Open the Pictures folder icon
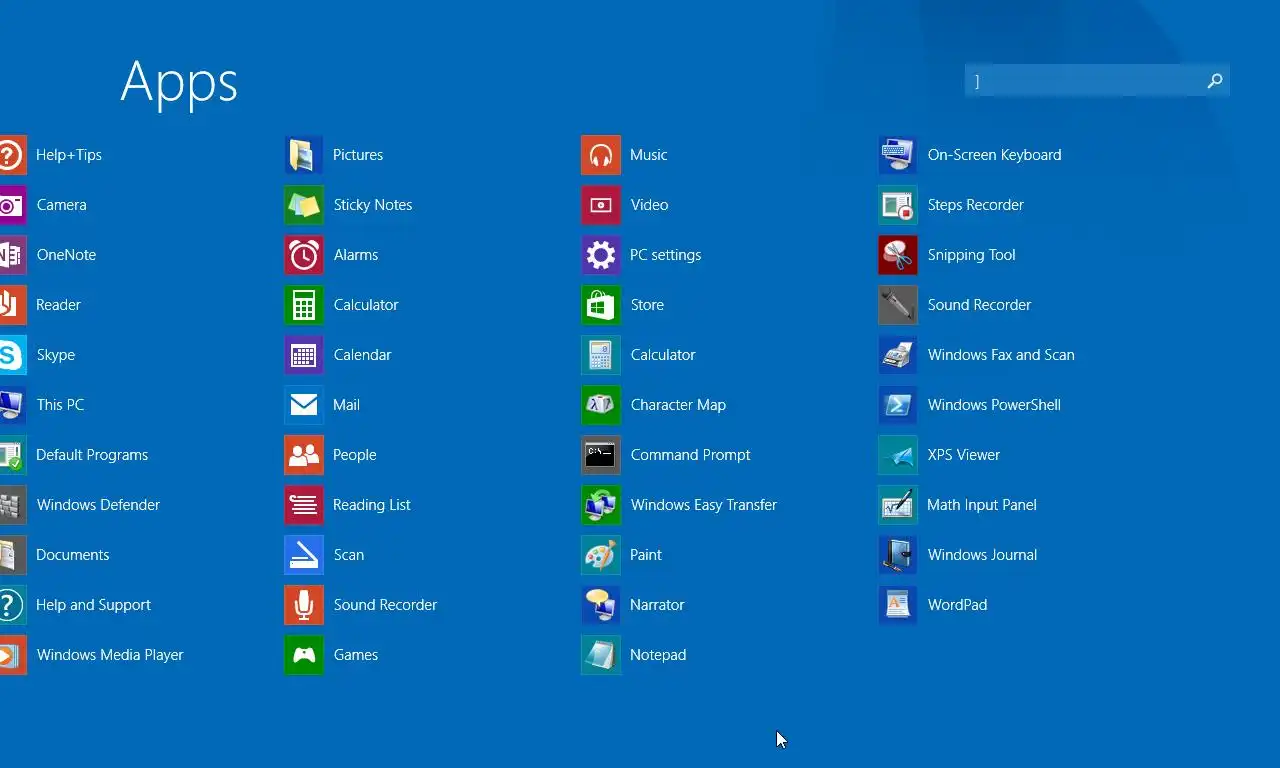The image size is (1280, 768). click(304, 155)
